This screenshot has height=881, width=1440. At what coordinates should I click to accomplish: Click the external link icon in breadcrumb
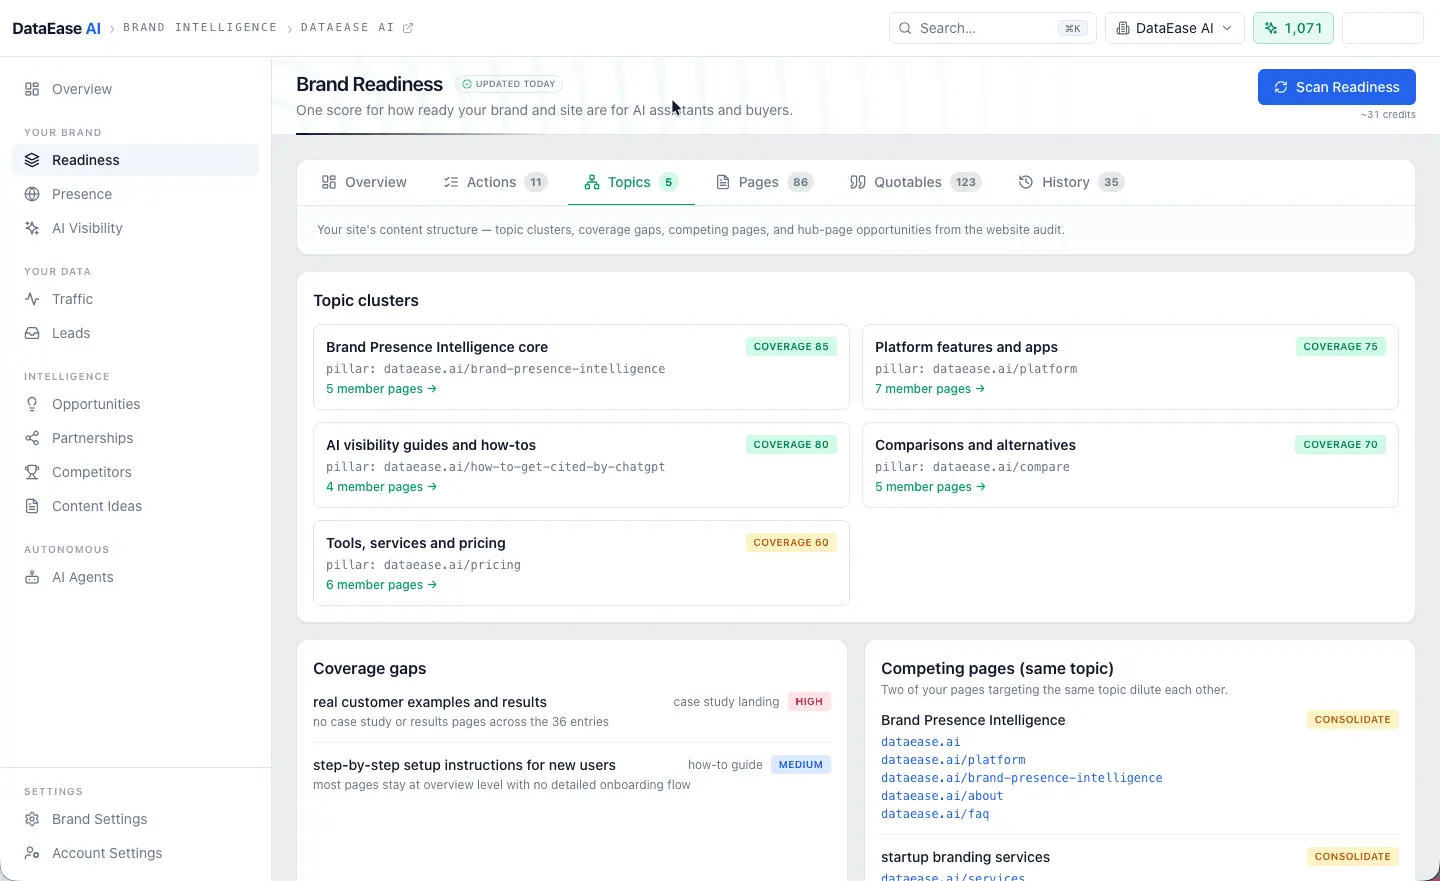(x=408, y=28)
